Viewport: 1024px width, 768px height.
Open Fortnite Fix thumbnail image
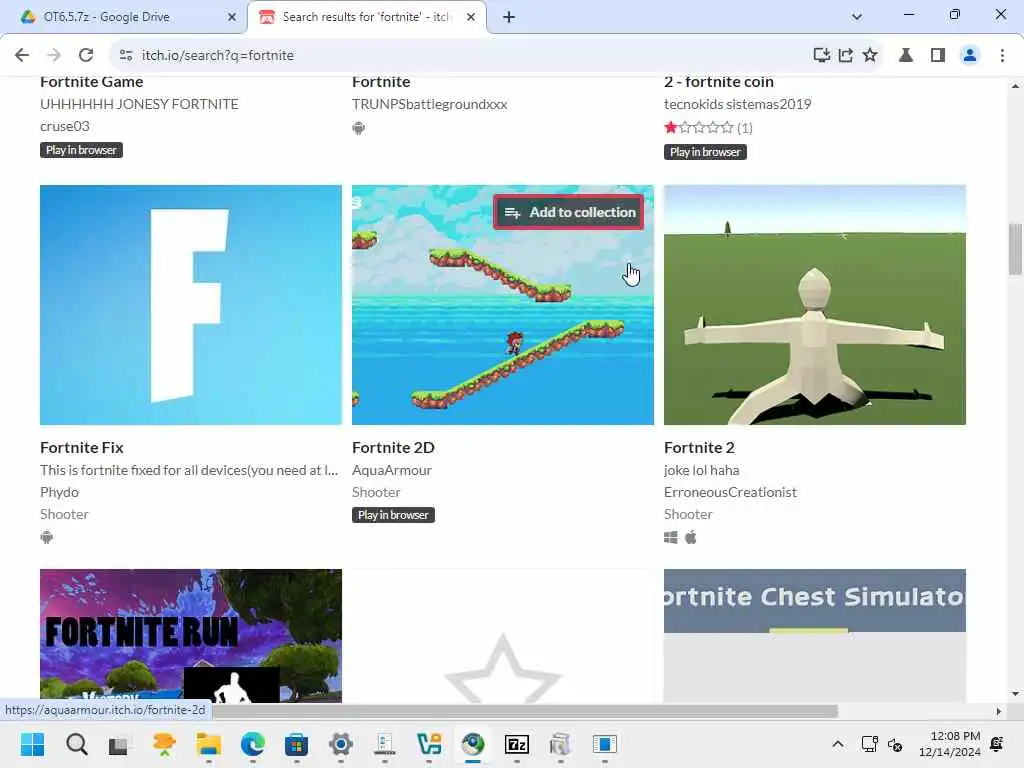tap(191, 305)
